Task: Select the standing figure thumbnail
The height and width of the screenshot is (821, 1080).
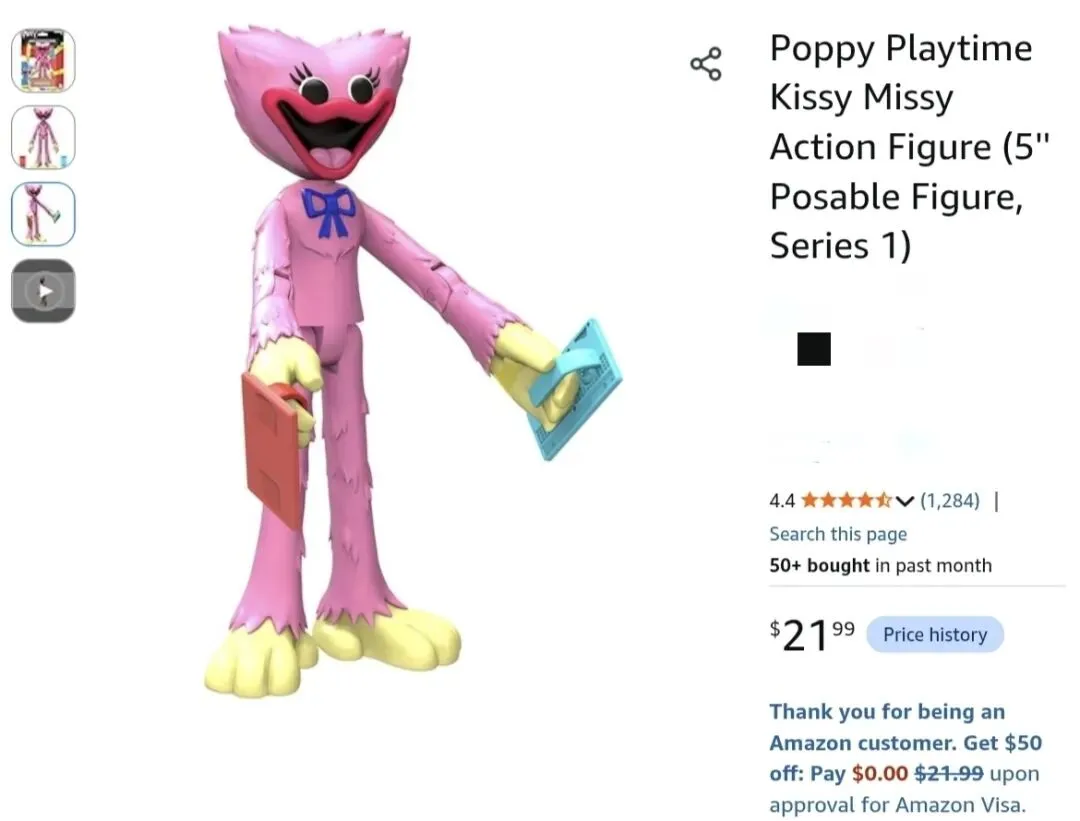Action: (43, 137)
